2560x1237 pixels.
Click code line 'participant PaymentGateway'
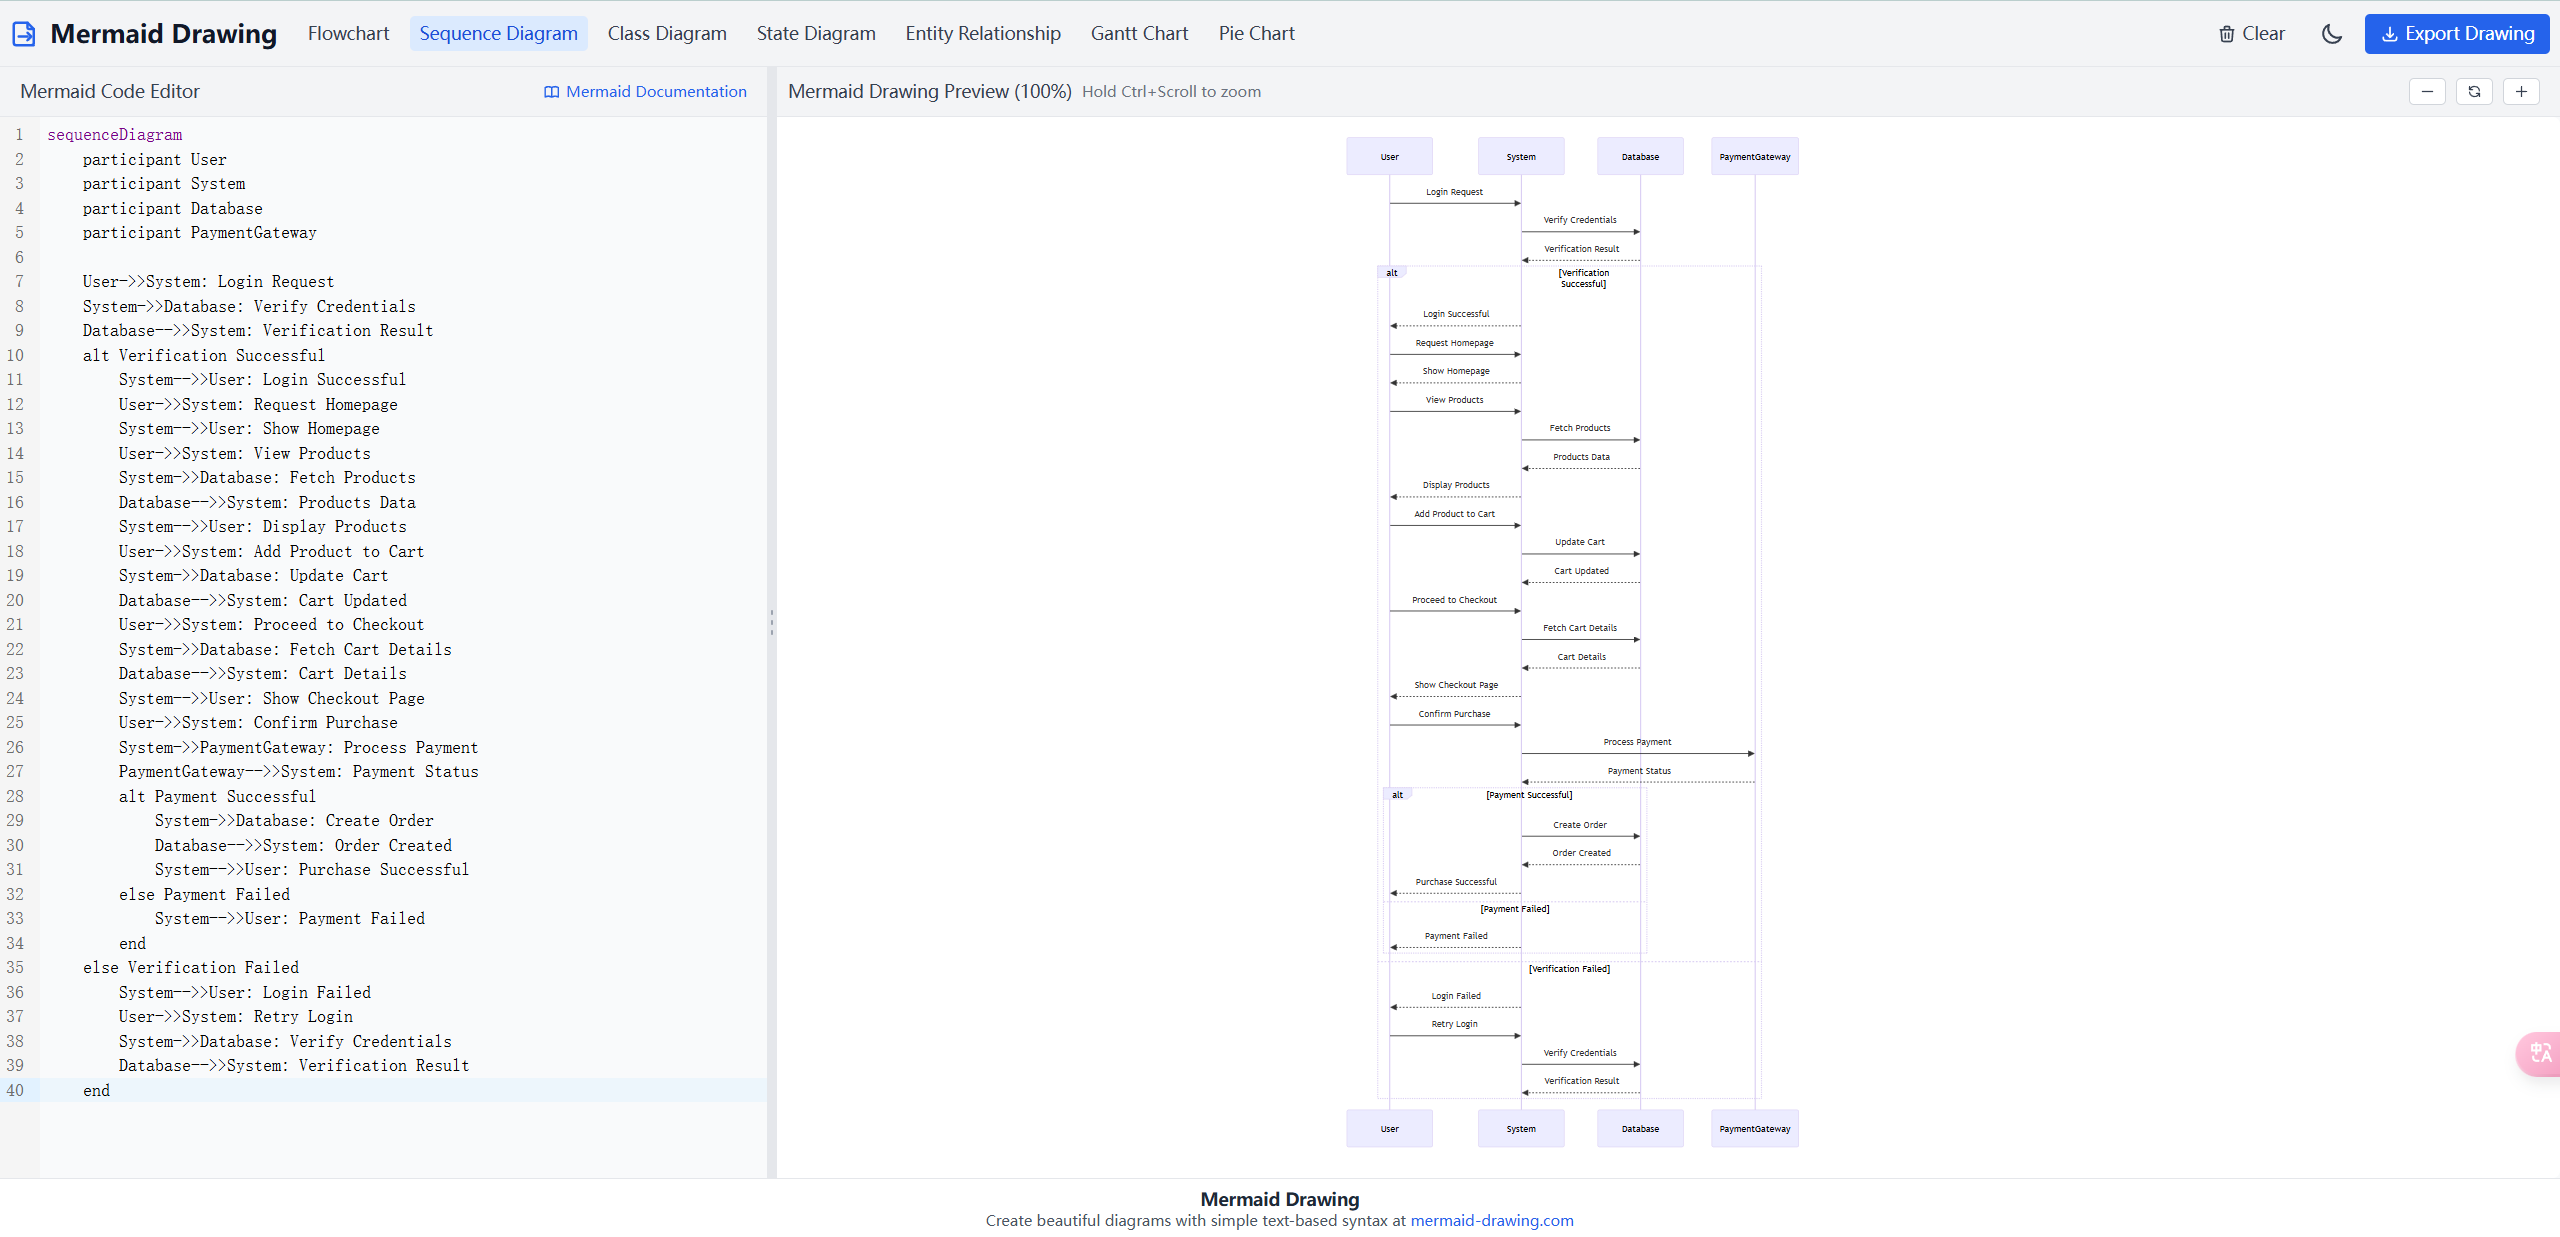tap(200, 233)
